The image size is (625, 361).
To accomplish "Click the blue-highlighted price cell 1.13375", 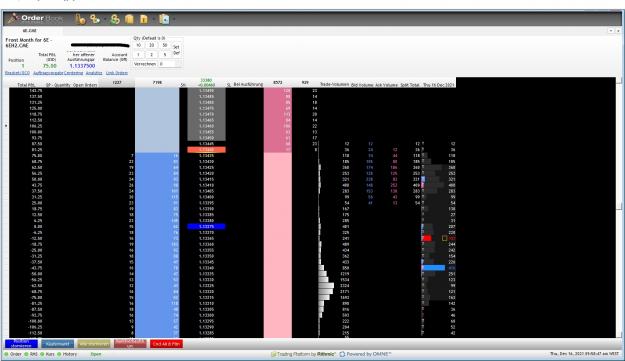I will coord(206,227).
